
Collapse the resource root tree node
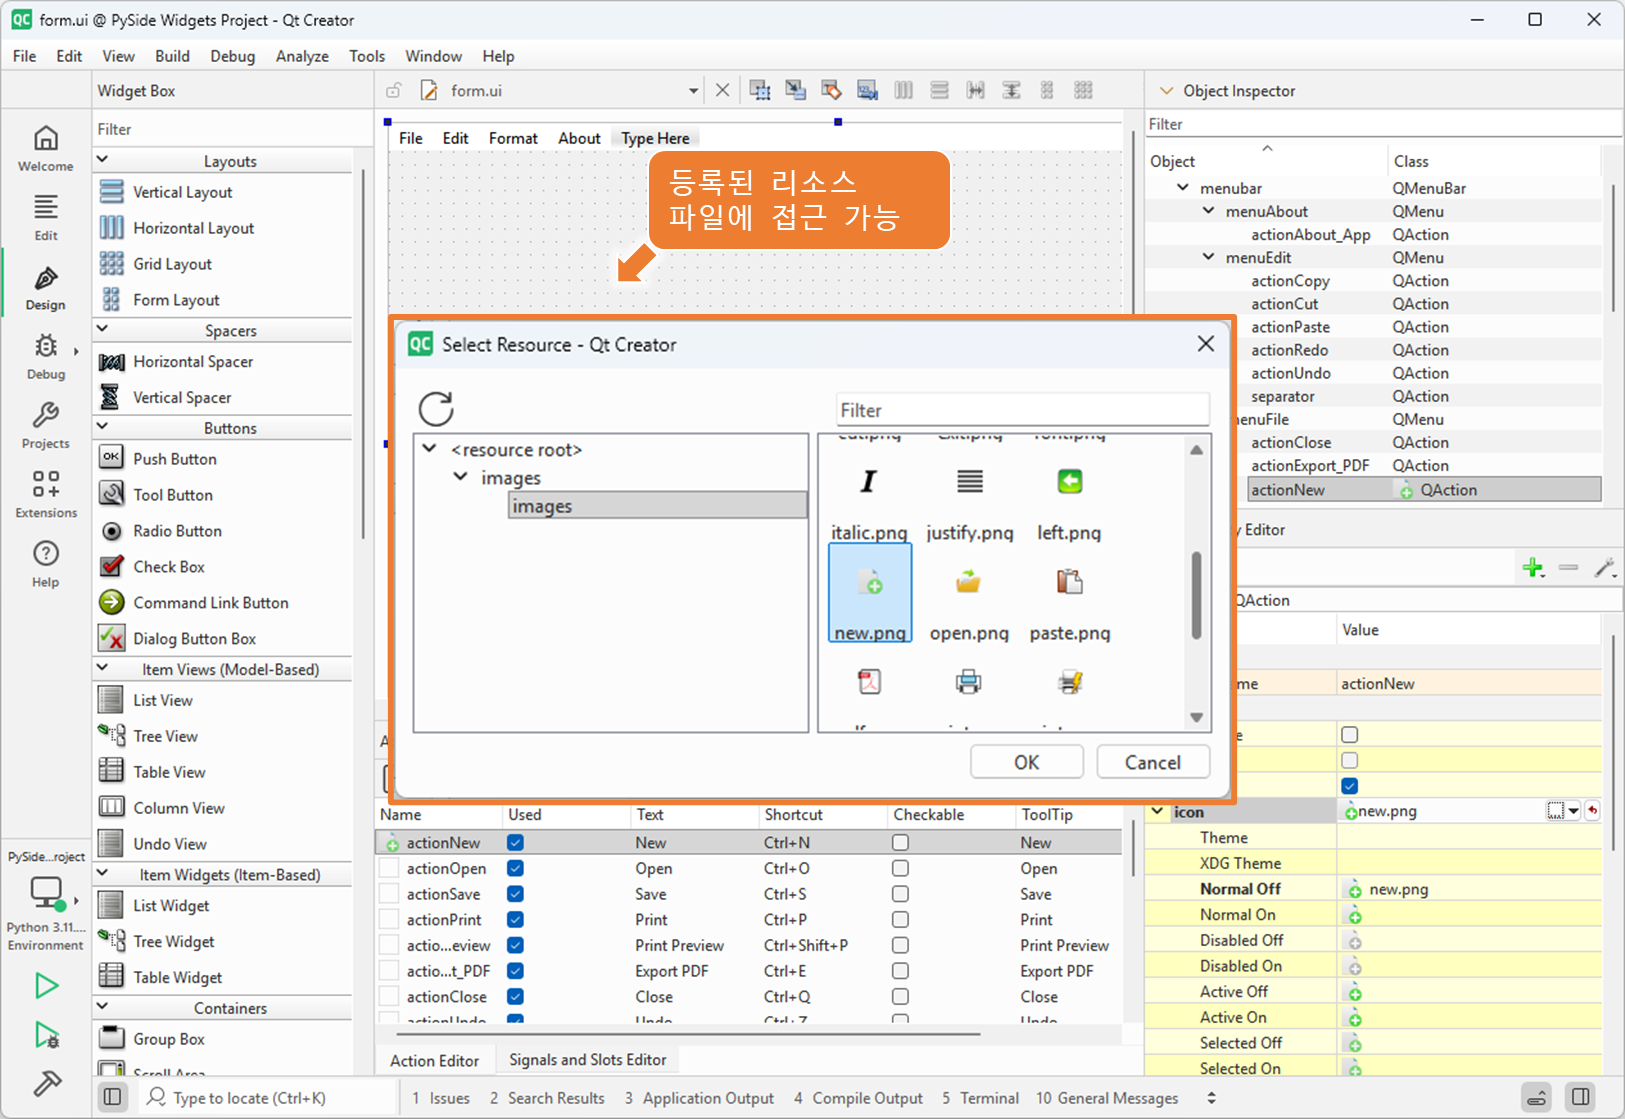click(x=430, y=449)
